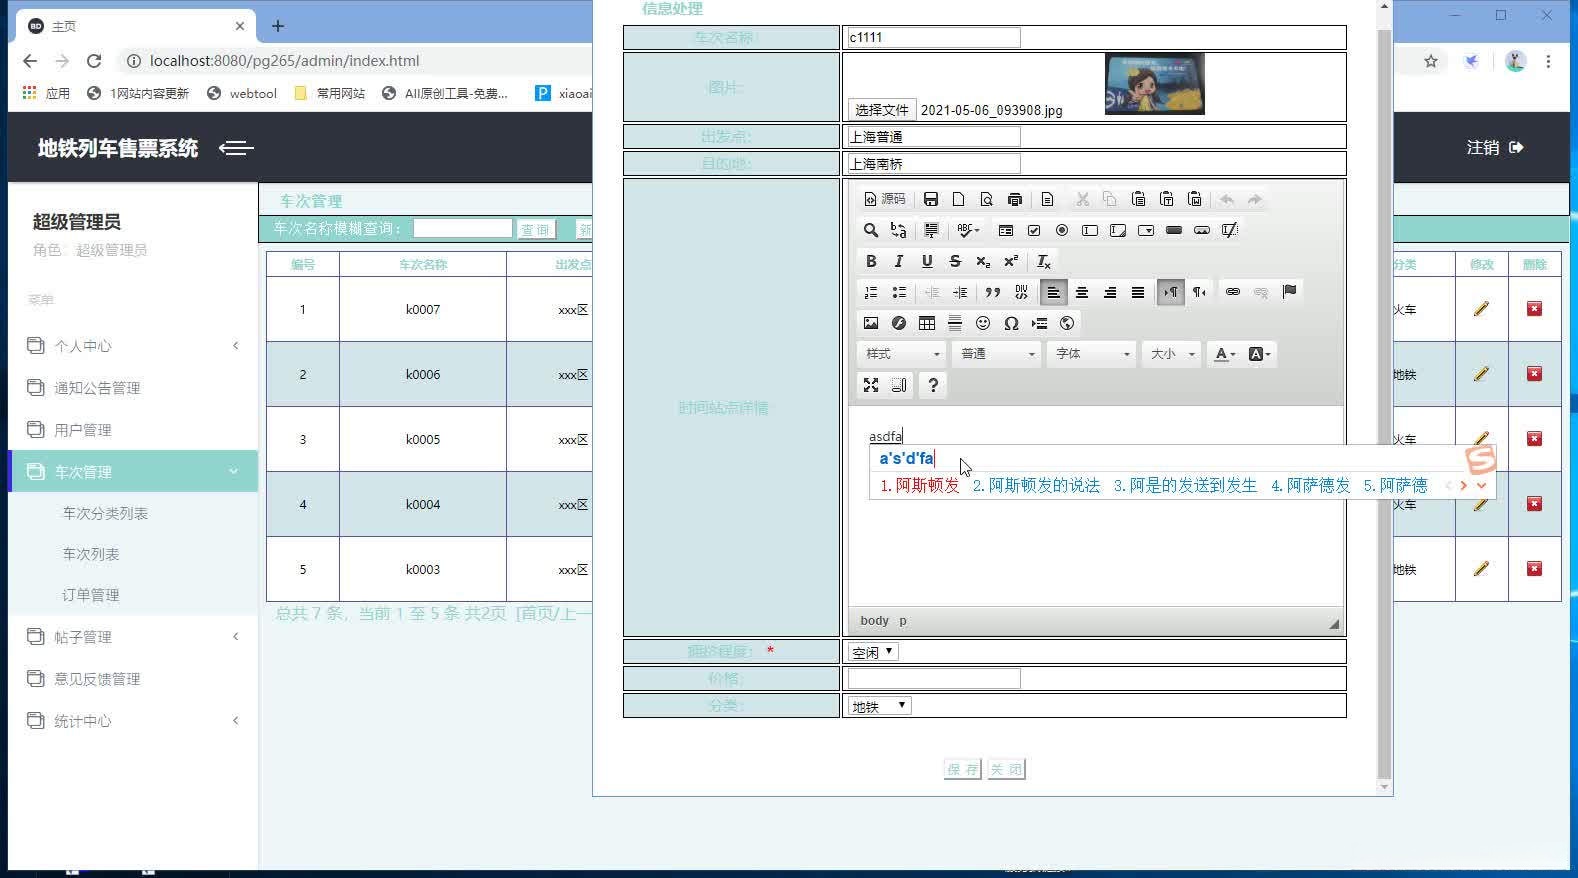Increase indent in the editor
1578x878 pixels.
point(960,292)
